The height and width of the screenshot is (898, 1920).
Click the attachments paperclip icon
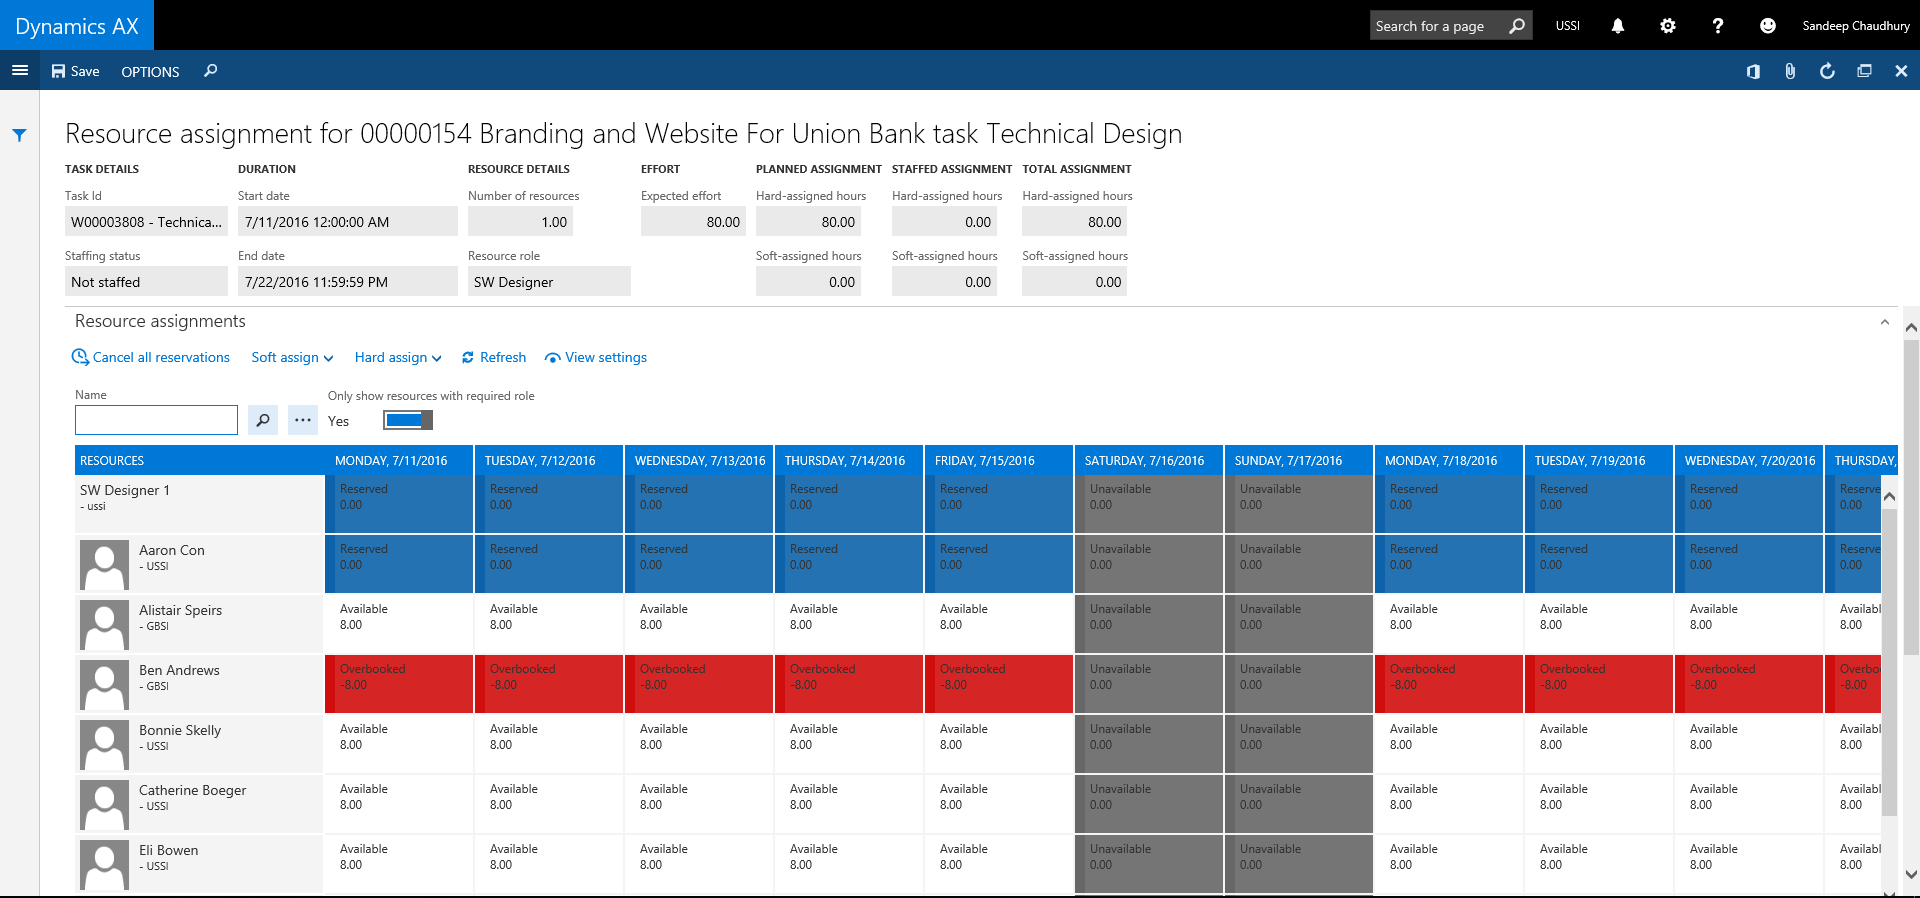tap(1790, 71)
